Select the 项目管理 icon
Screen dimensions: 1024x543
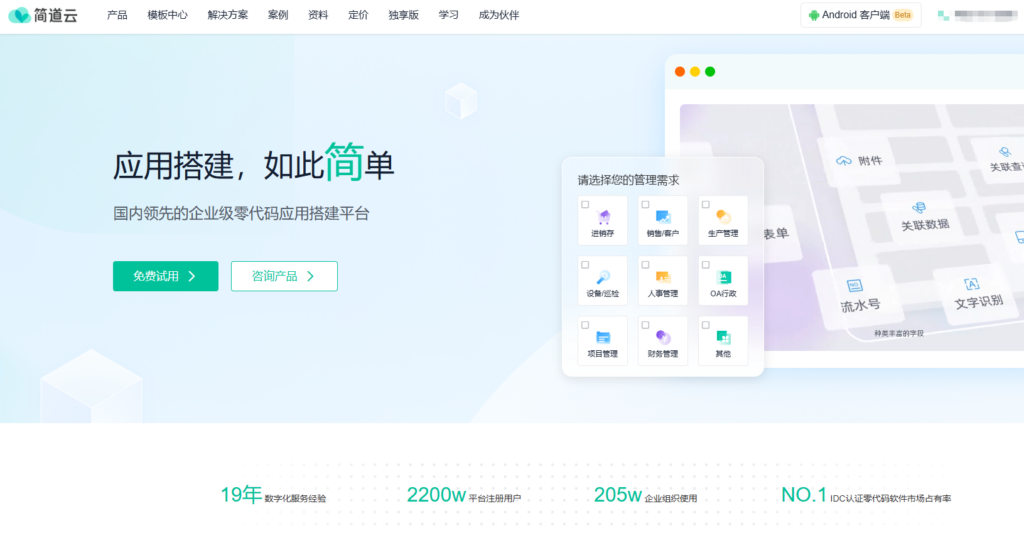603,337
